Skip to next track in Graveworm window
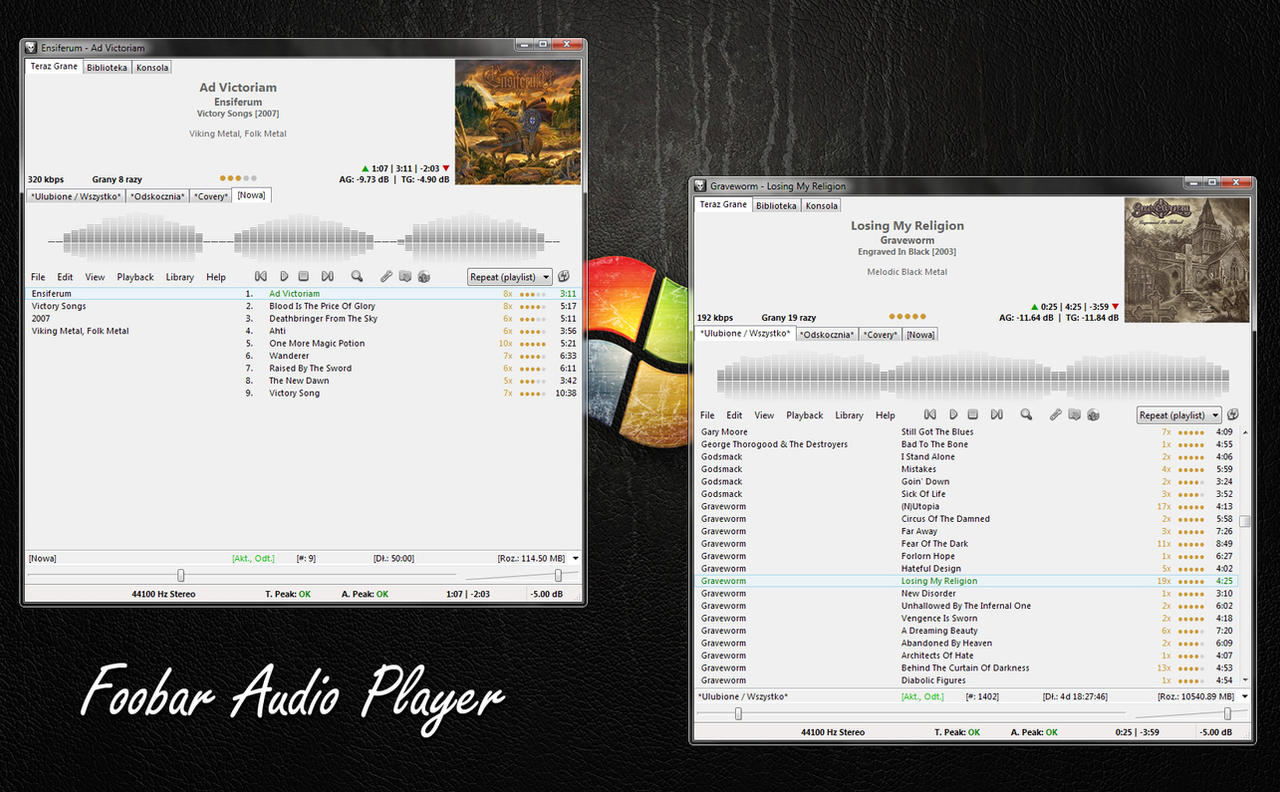1280x792 pixels. point(997,415)
